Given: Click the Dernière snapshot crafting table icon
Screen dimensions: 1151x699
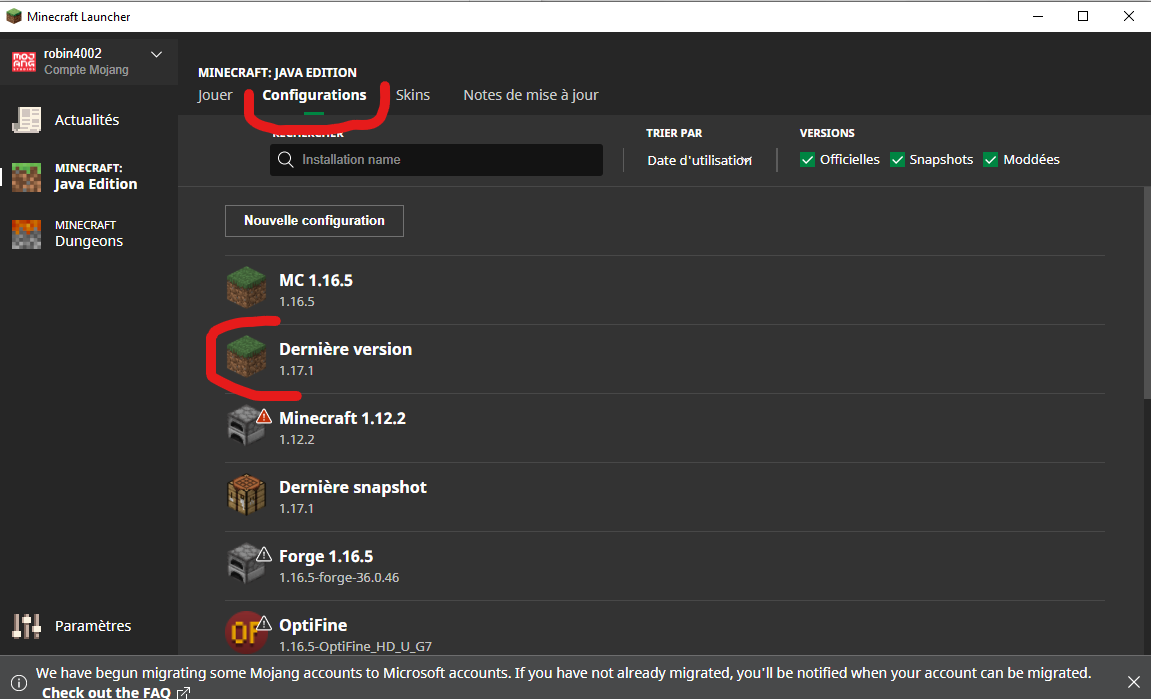Looking at the screenshot, I should coord(247,495).
